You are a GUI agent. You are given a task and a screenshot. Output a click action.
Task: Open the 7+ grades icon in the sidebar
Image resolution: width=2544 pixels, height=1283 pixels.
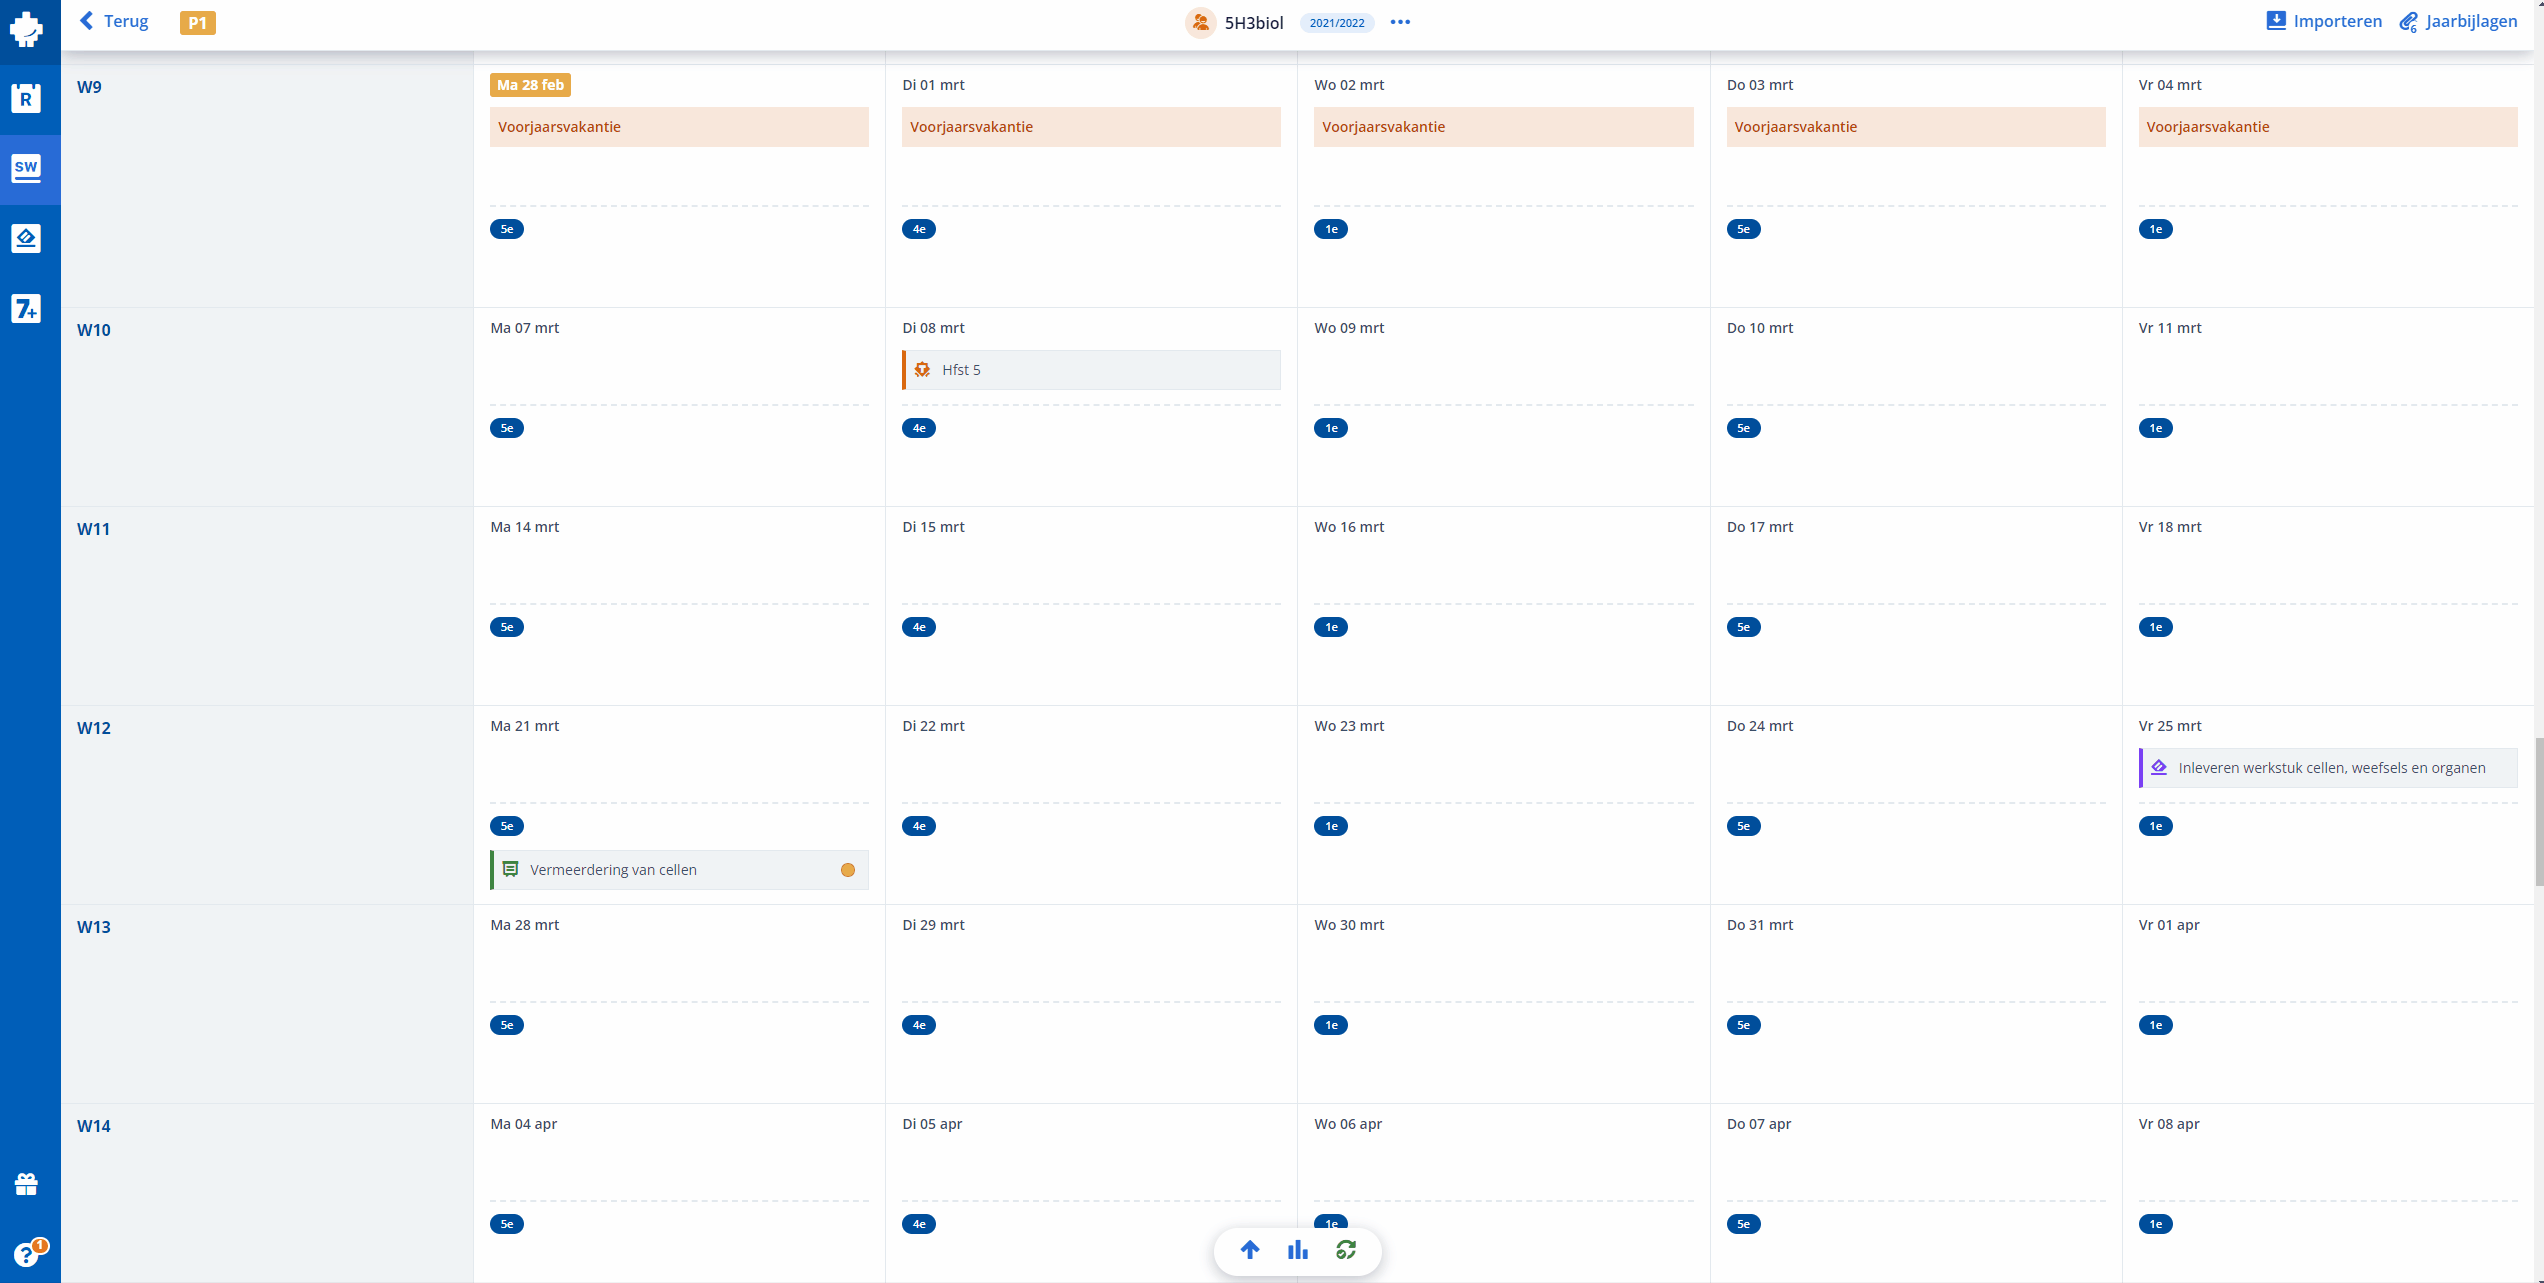tap(27, 308)
